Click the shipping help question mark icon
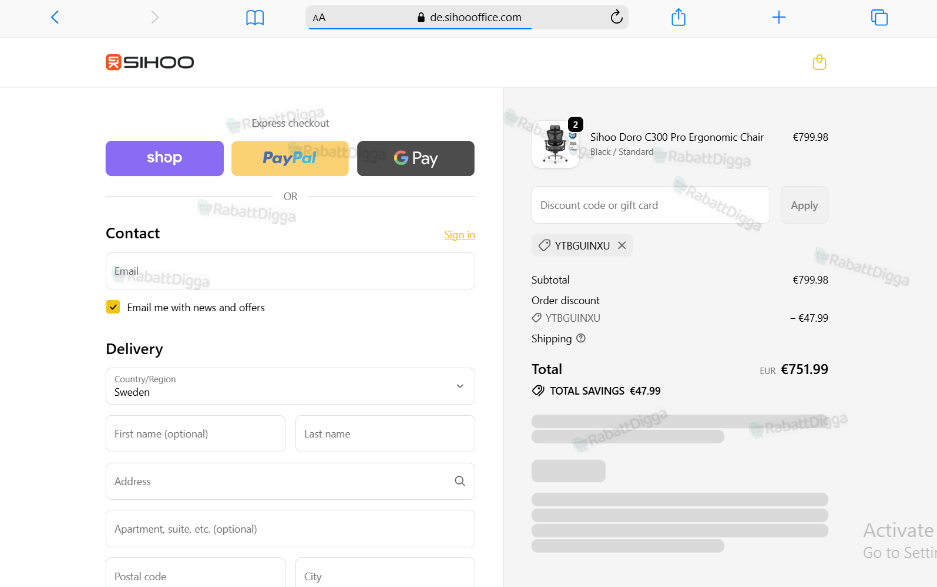This screenshot has height=587, width=937. (581, 338)
